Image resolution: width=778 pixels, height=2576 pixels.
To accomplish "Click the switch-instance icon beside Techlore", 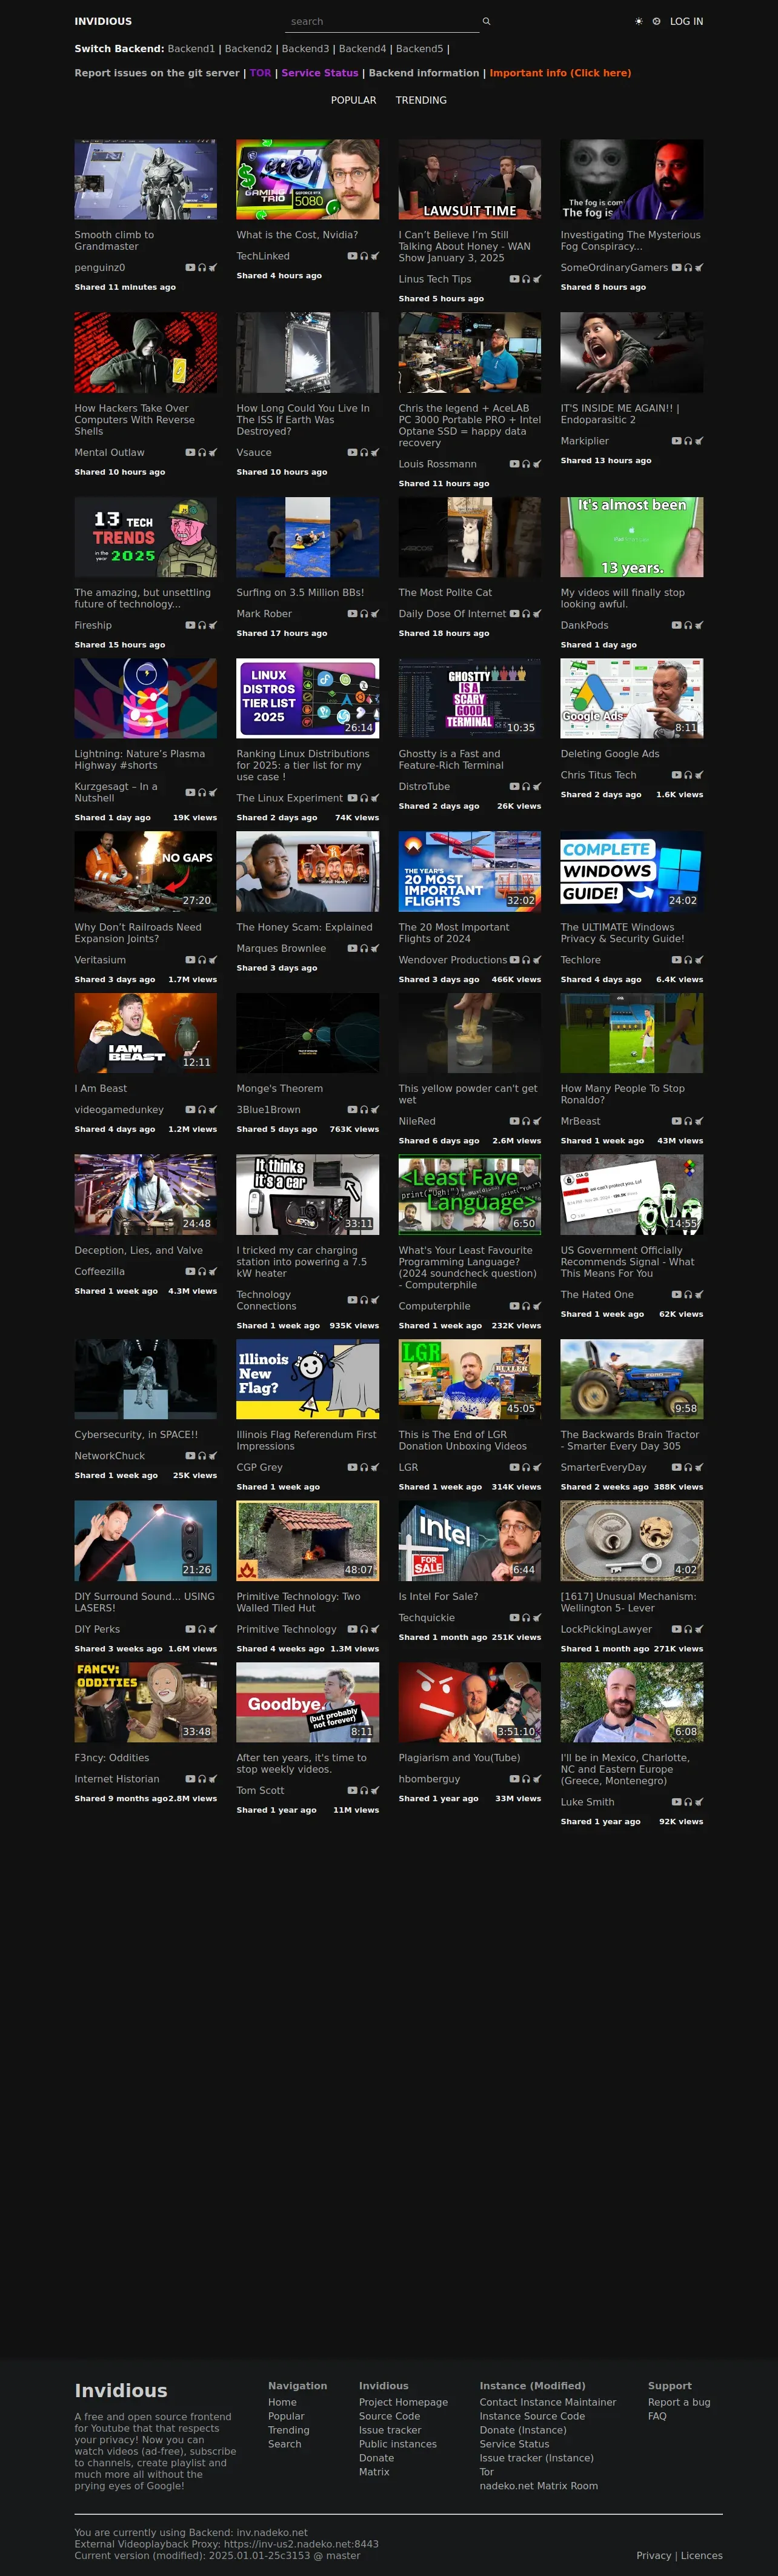I will [x=699, y=960].
